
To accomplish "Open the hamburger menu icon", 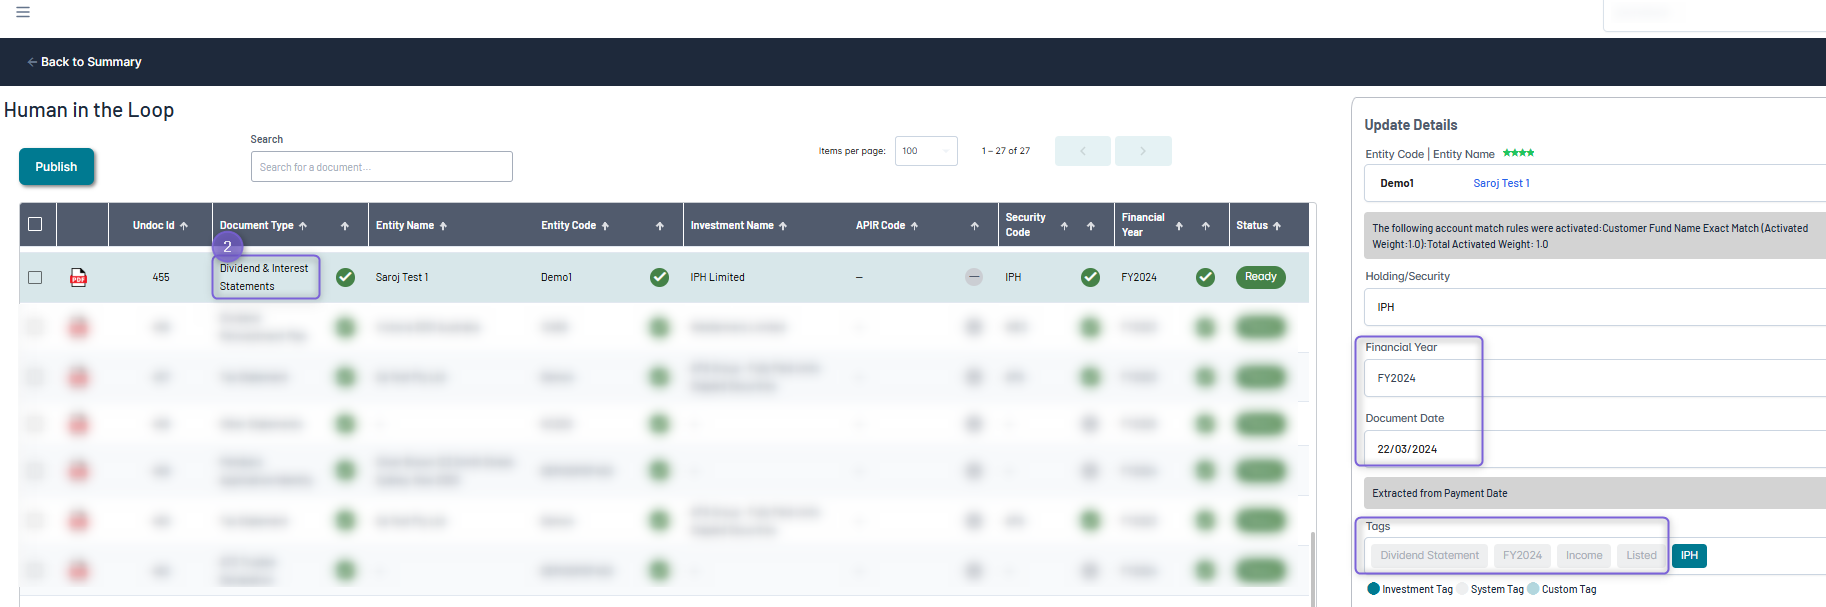I will tap(23, 12).
